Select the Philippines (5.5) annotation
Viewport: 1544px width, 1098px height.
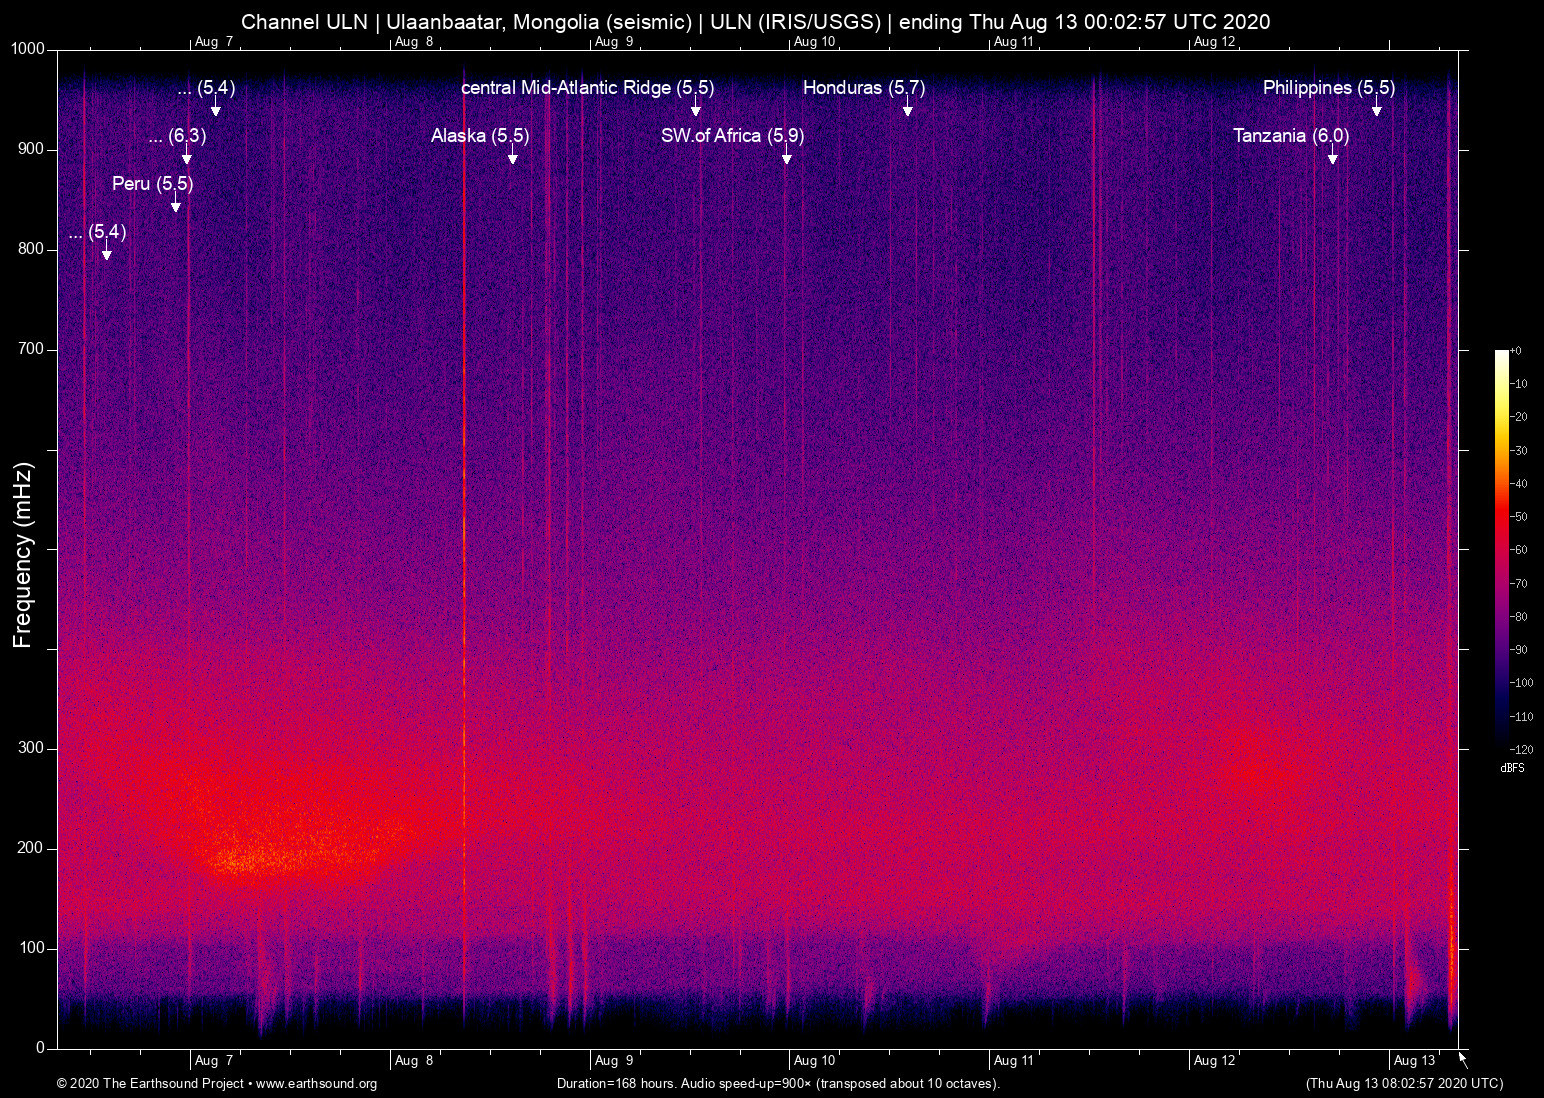1327,88
